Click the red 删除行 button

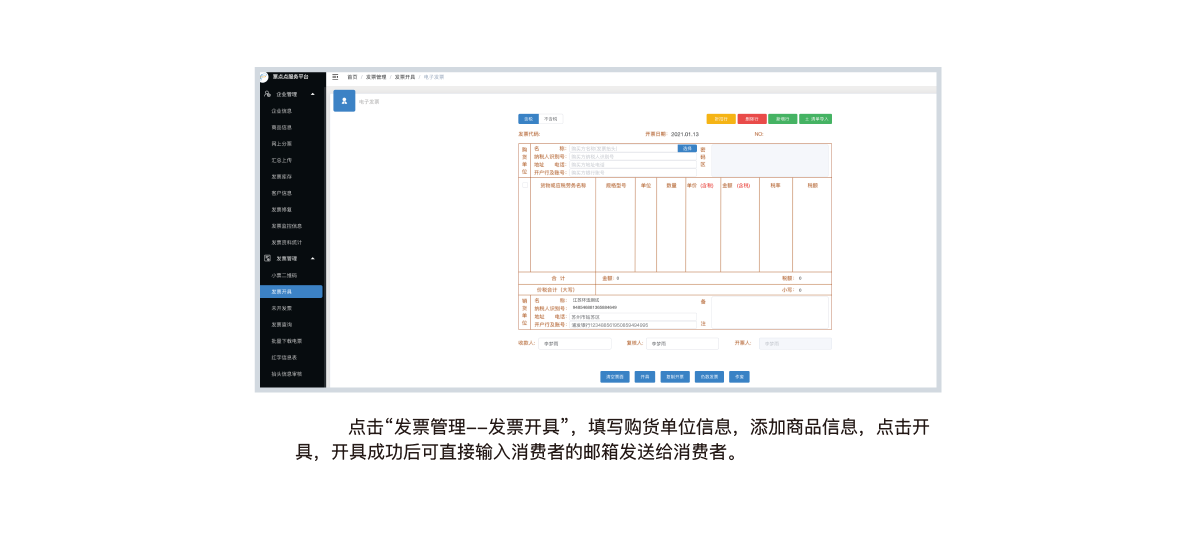pos(752,119)
